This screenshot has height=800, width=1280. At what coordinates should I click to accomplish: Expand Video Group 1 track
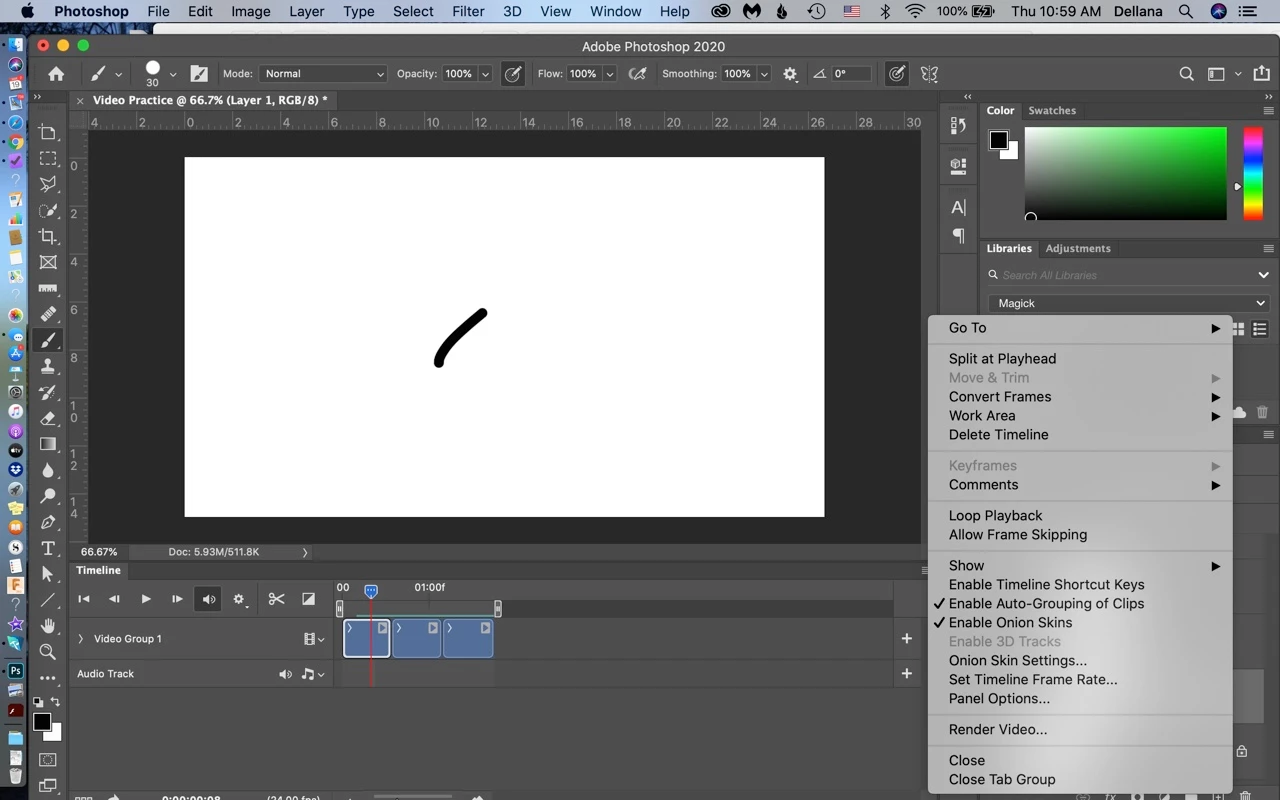click(81, 639)
